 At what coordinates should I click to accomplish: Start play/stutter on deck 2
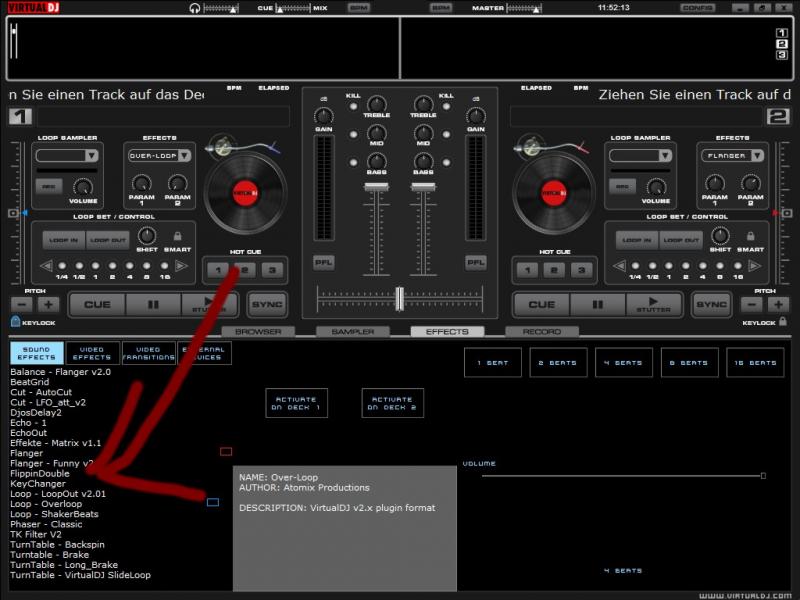654,305
